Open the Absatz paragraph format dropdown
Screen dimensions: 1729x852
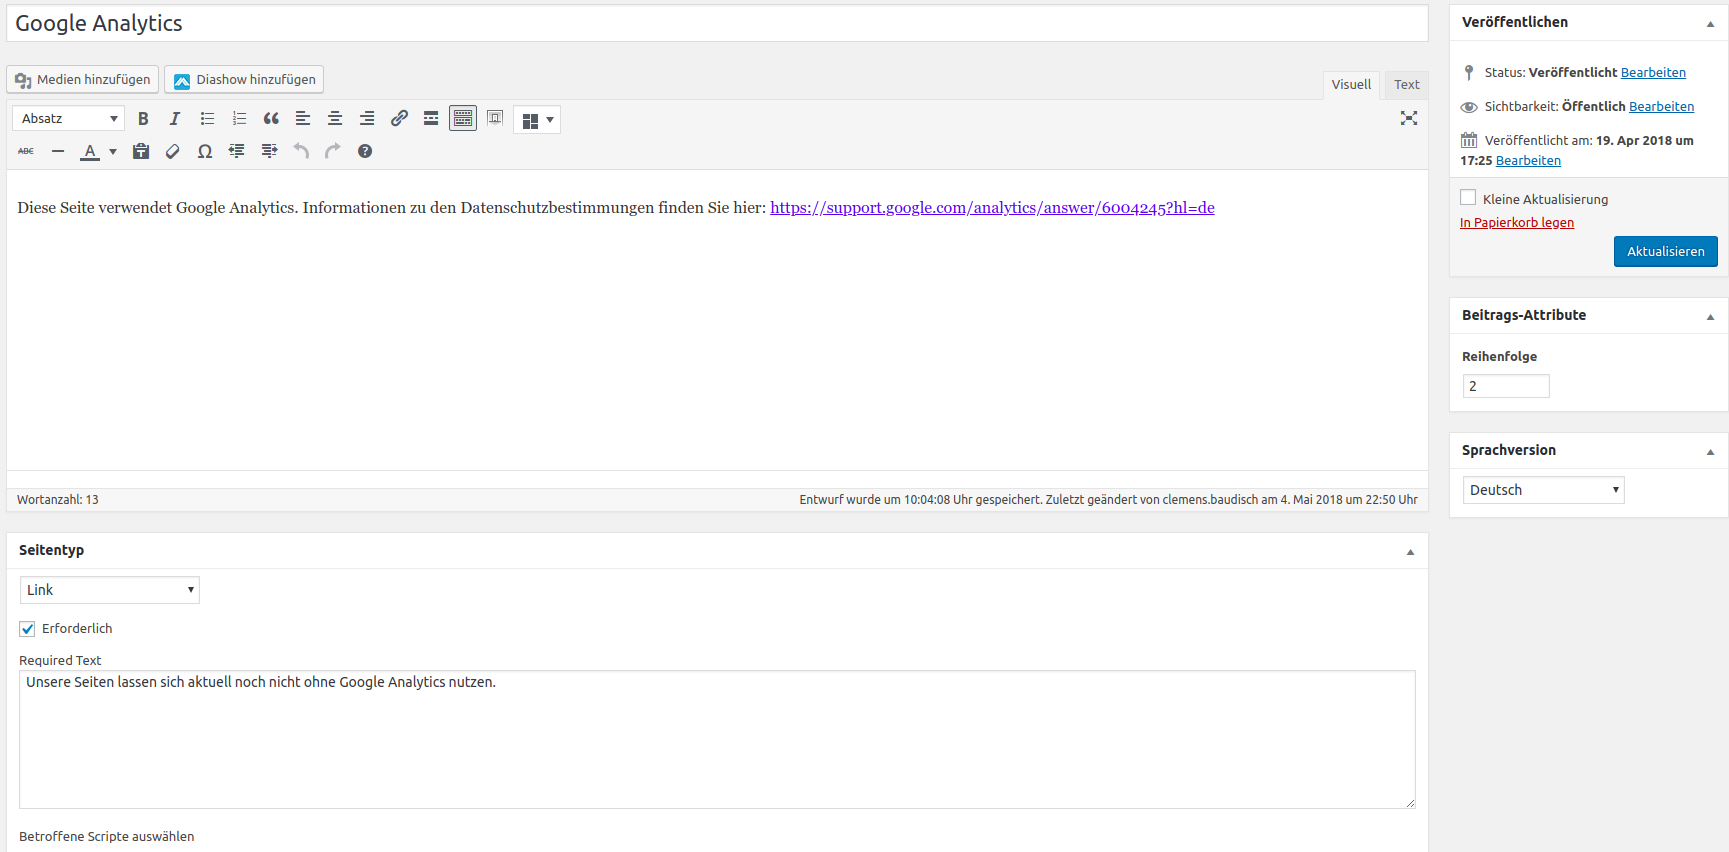(x=69, y=119)
